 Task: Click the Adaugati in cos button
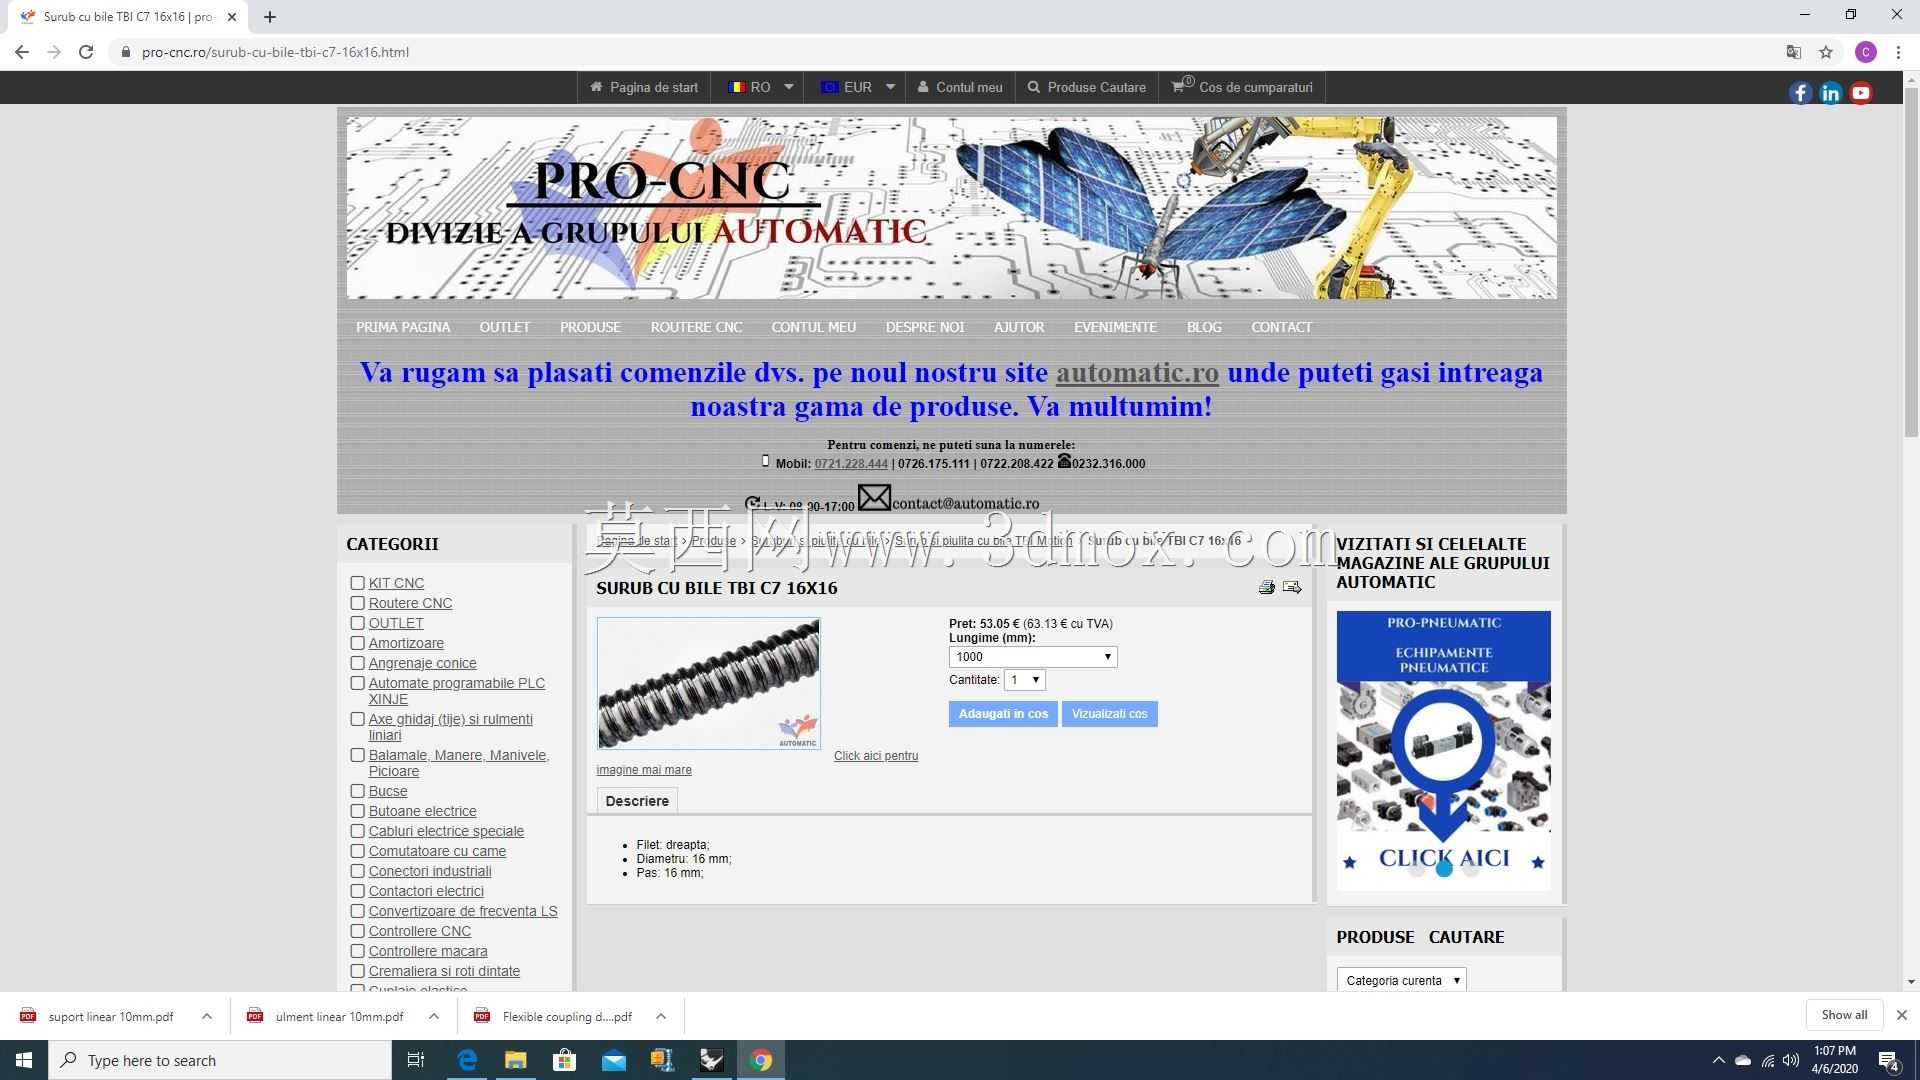click(x=1003, y=714)
